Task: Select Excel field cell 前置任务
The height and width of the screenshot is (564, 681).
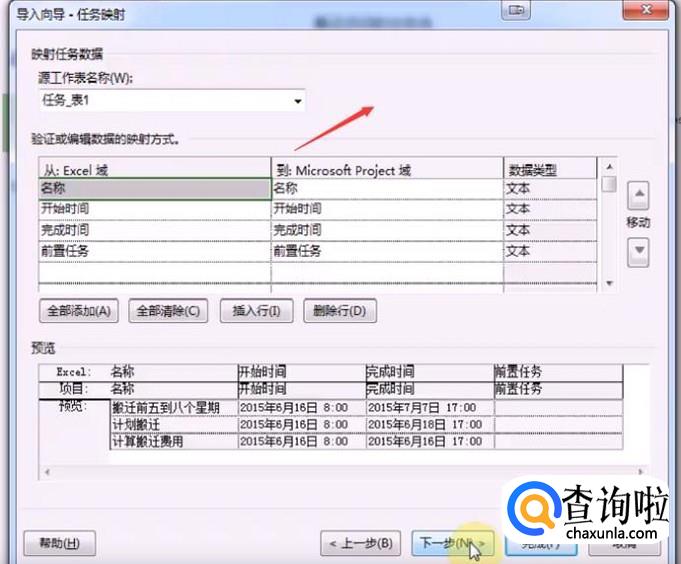Action: tap(155, 251)
